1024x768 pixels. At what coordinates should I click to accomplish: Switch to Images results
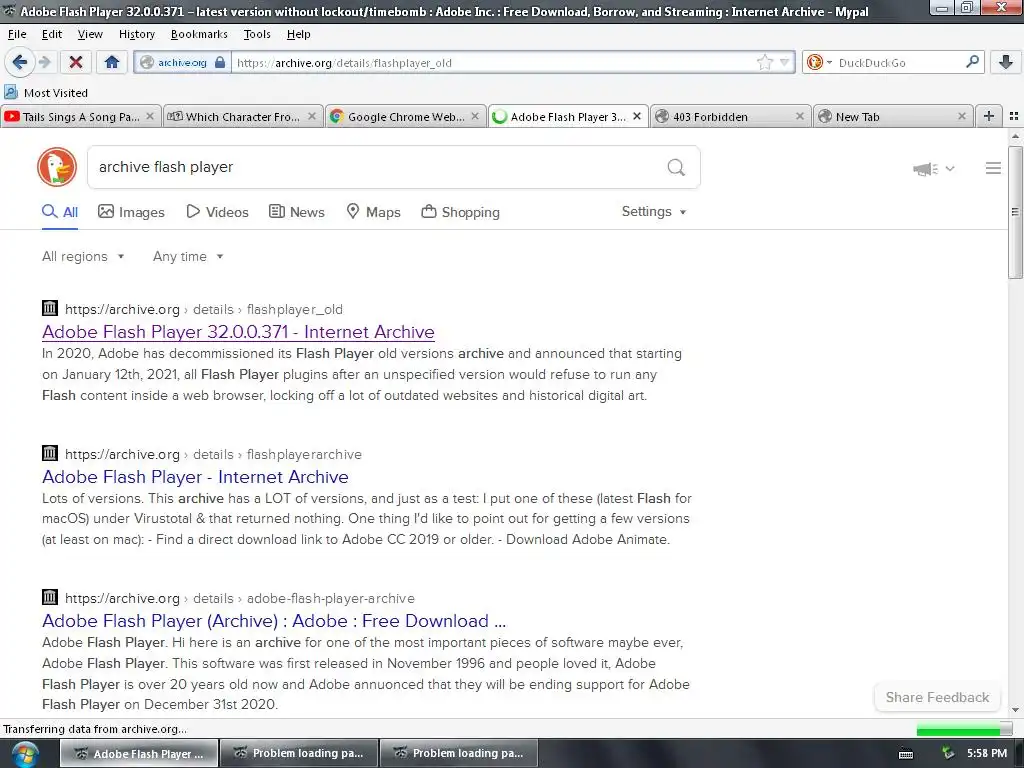tap(131, 212)
